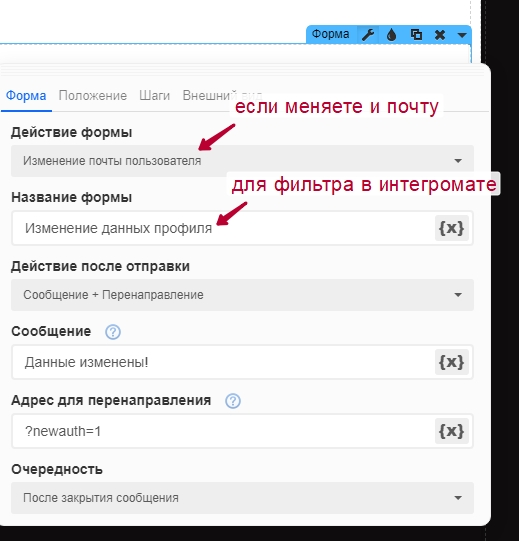This screenshot has width=519, height=541.
Task: Show help for Адрес для перенаправления
Action: (233, 401)
